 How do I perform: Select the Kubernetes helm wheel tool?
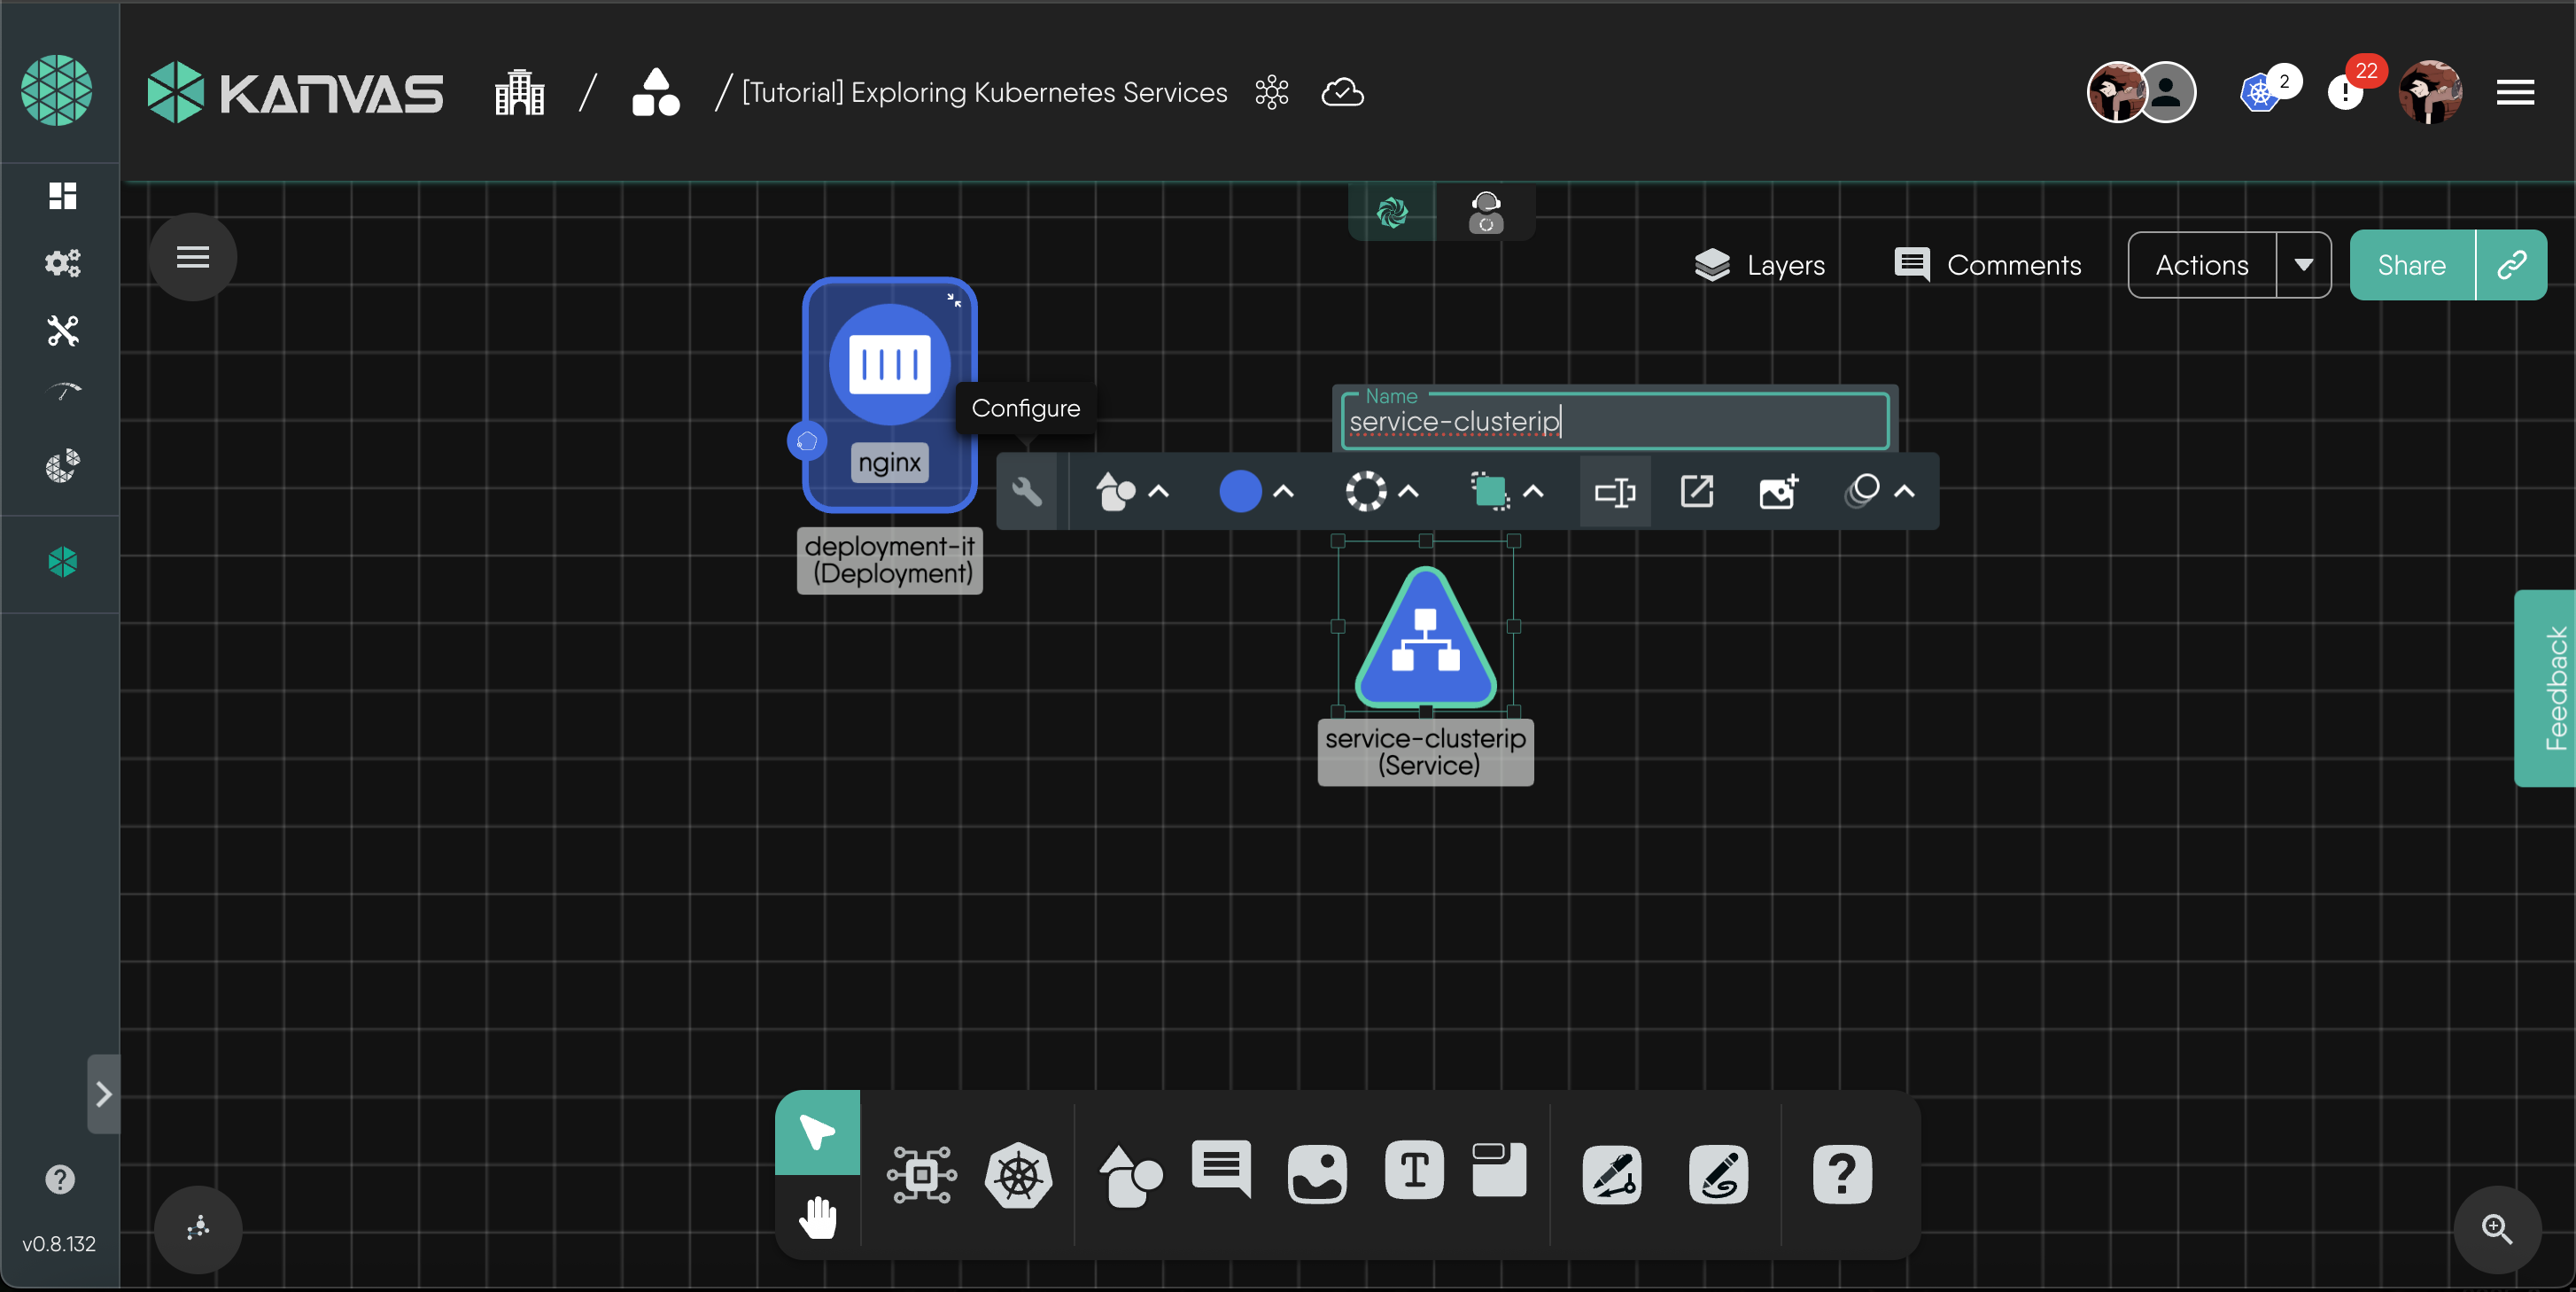pos(1018,1174)
